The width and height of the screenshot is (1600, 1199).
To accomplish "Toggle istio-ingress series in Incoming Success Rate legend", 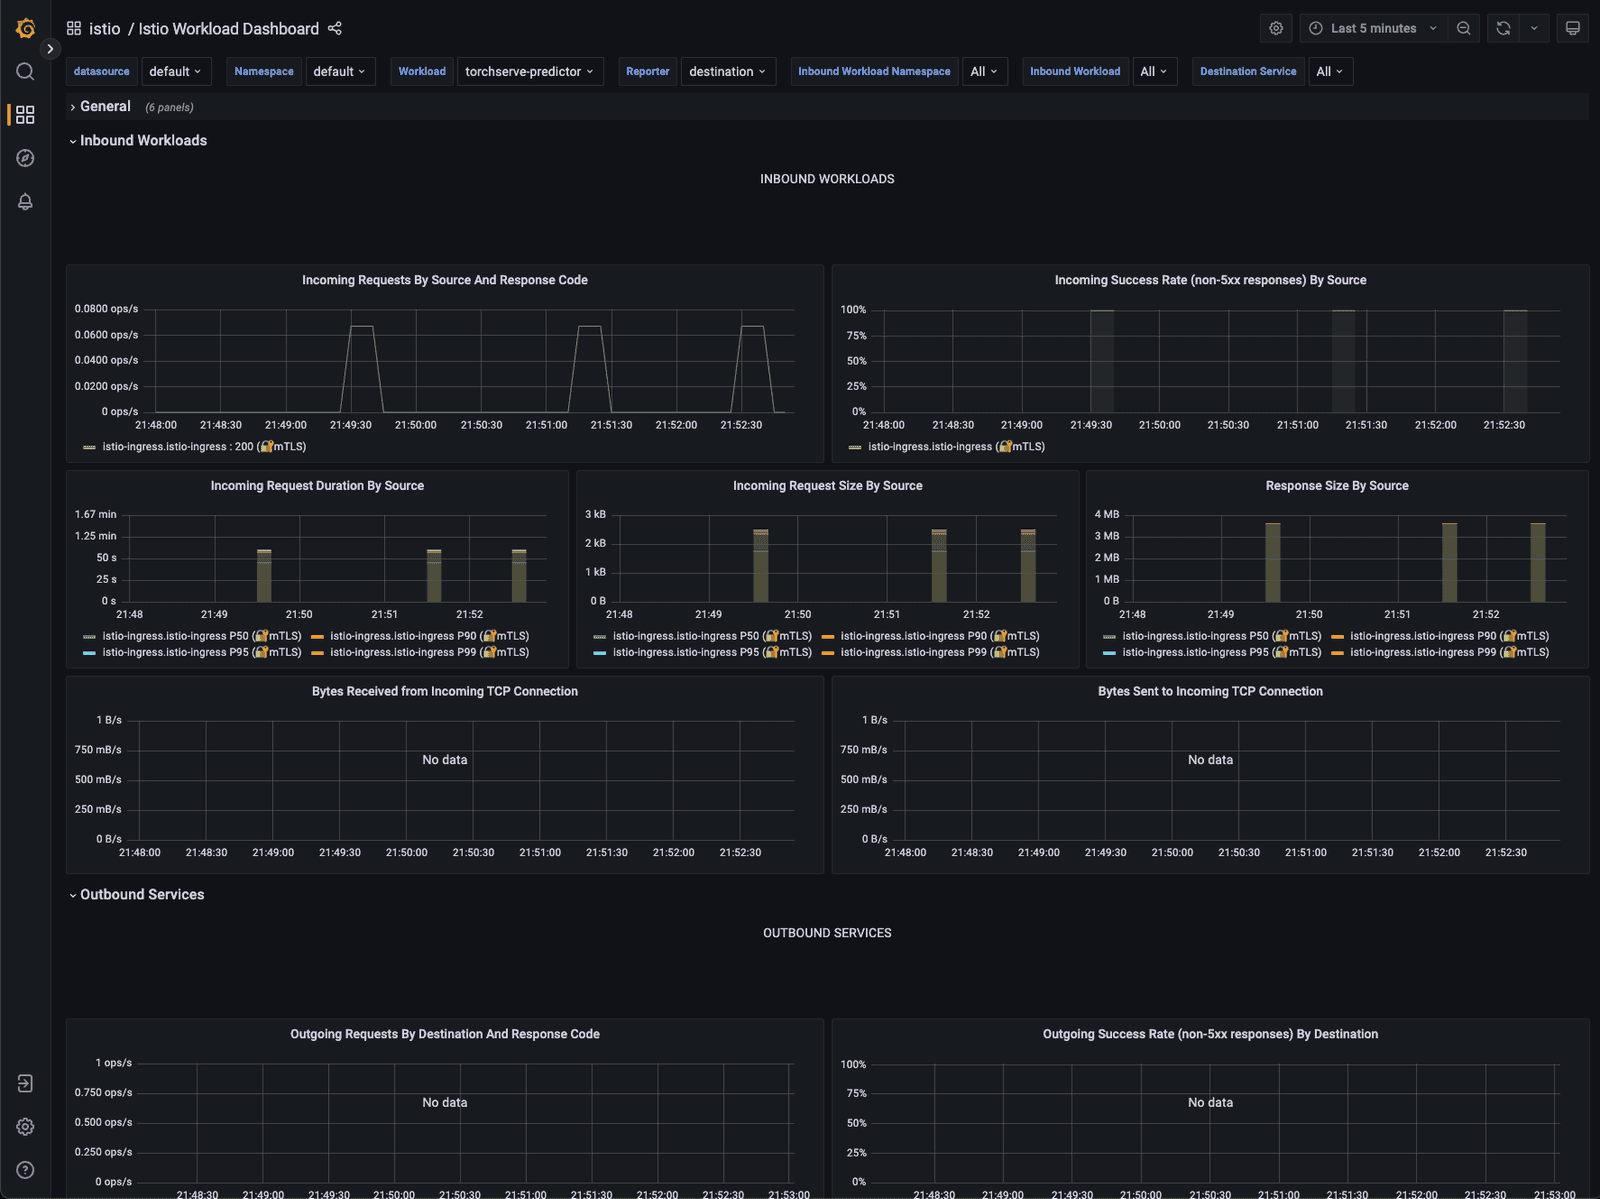I will pyautogui.click(x=956, y=447).
